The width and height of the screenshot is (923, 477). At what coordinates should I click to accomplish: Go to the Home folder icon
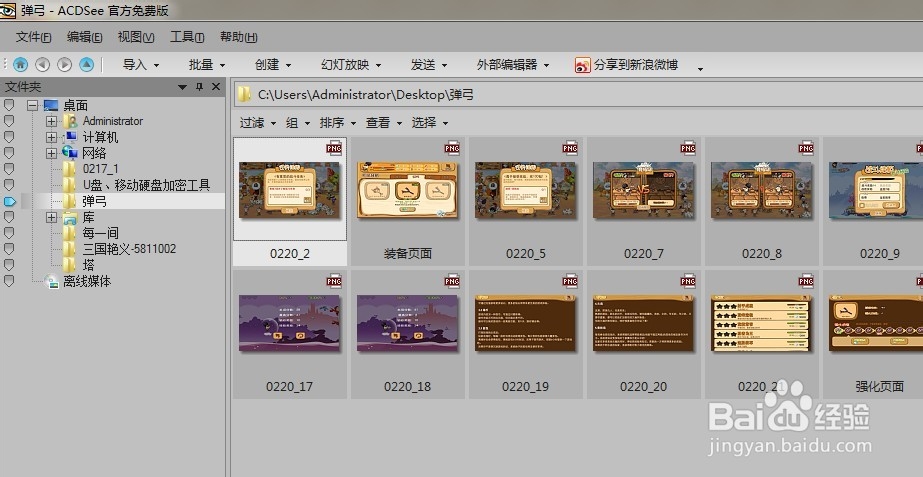click(x=21, y=65)
